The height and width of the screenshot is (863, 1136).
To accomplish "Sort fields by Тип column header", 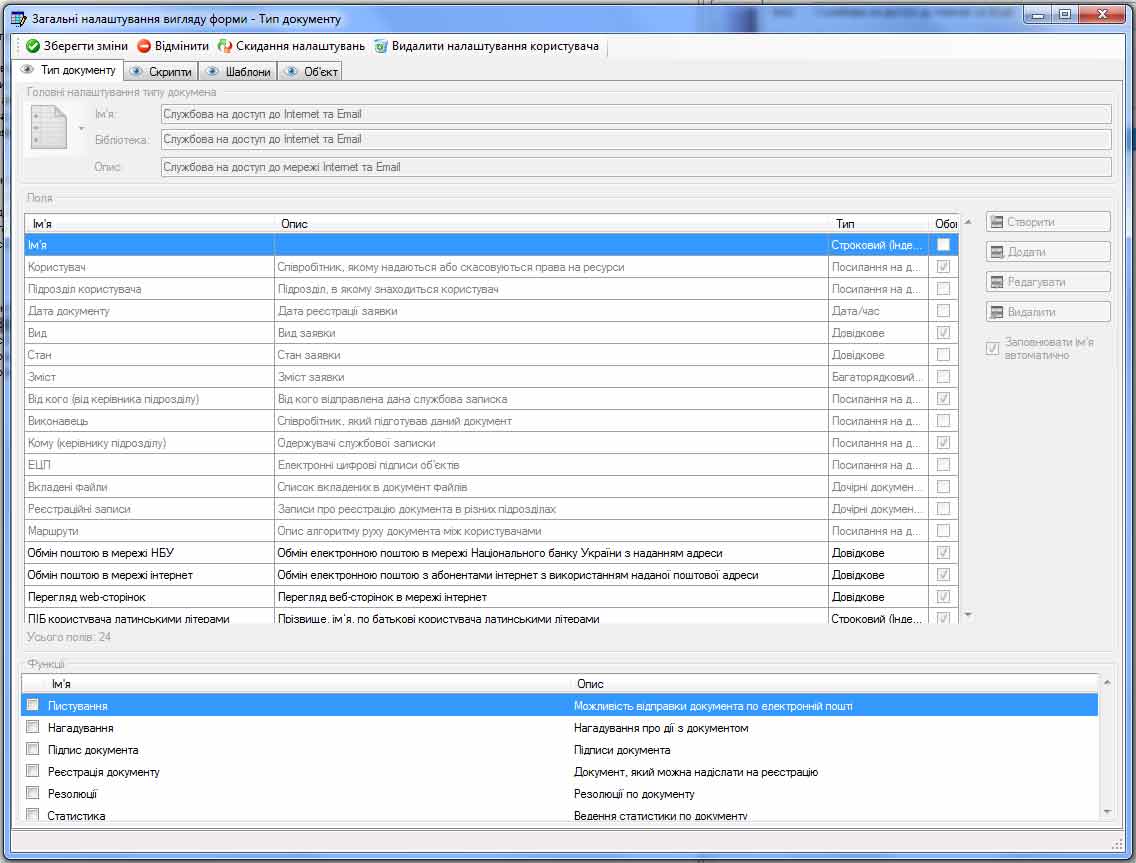I will pyautogui.click(x=879, y=224).
